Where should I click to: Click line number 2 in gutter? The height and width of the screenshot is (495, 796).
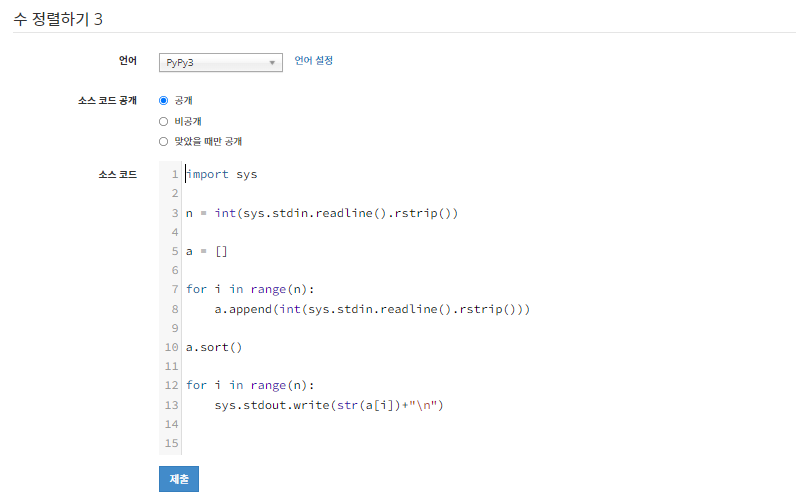pos(175,193)
